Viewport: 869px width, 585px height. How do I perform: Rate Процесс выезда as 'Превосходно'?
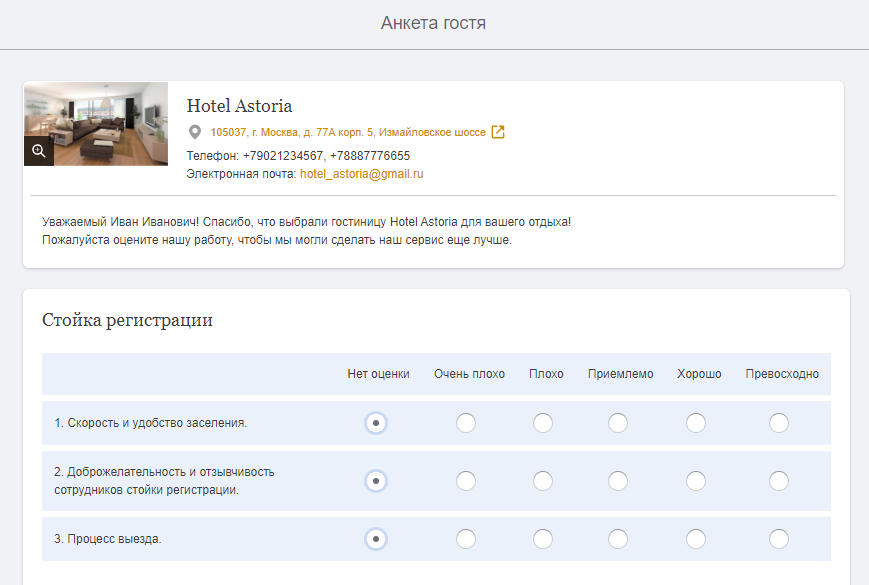point(779,539)
